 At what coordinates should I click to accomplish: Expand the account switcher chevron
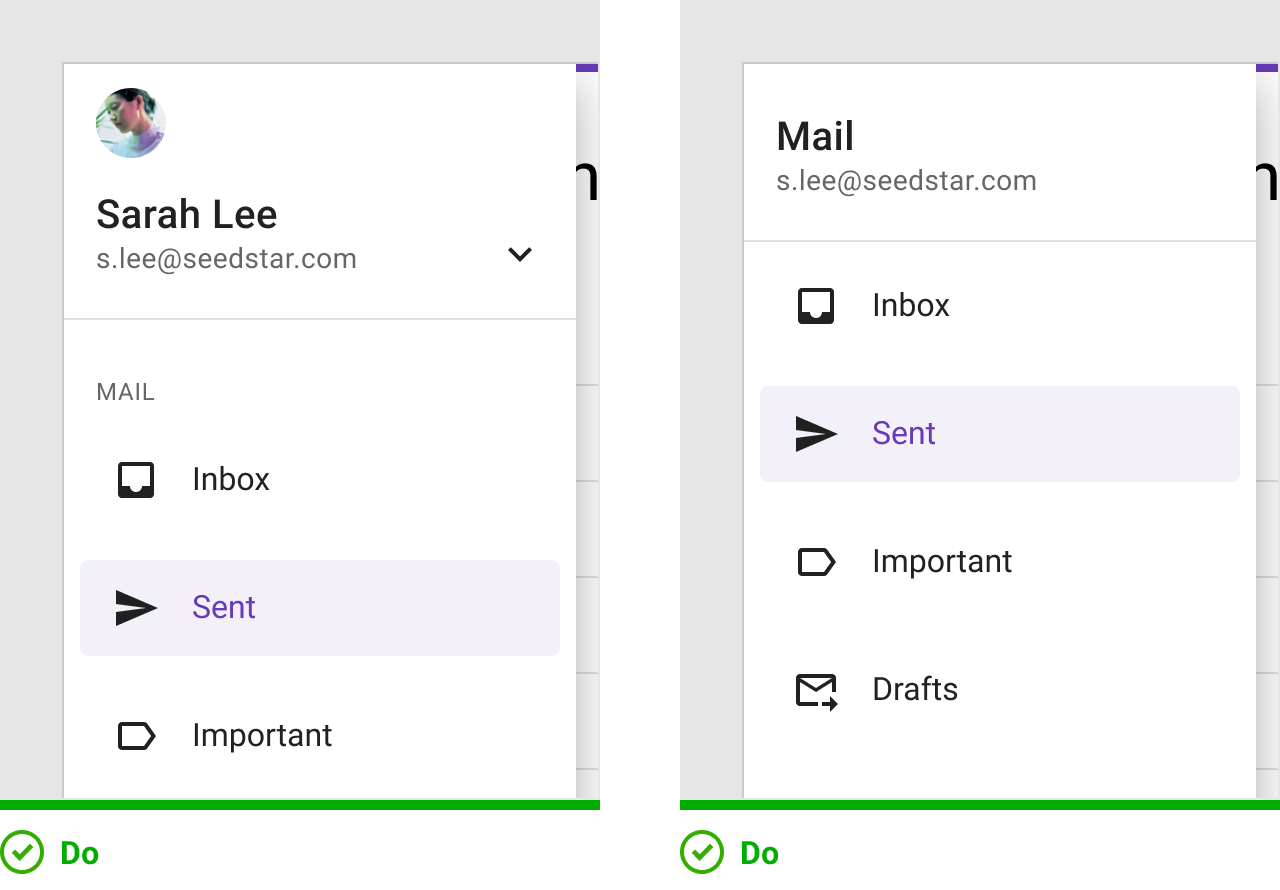click(519, 255)
